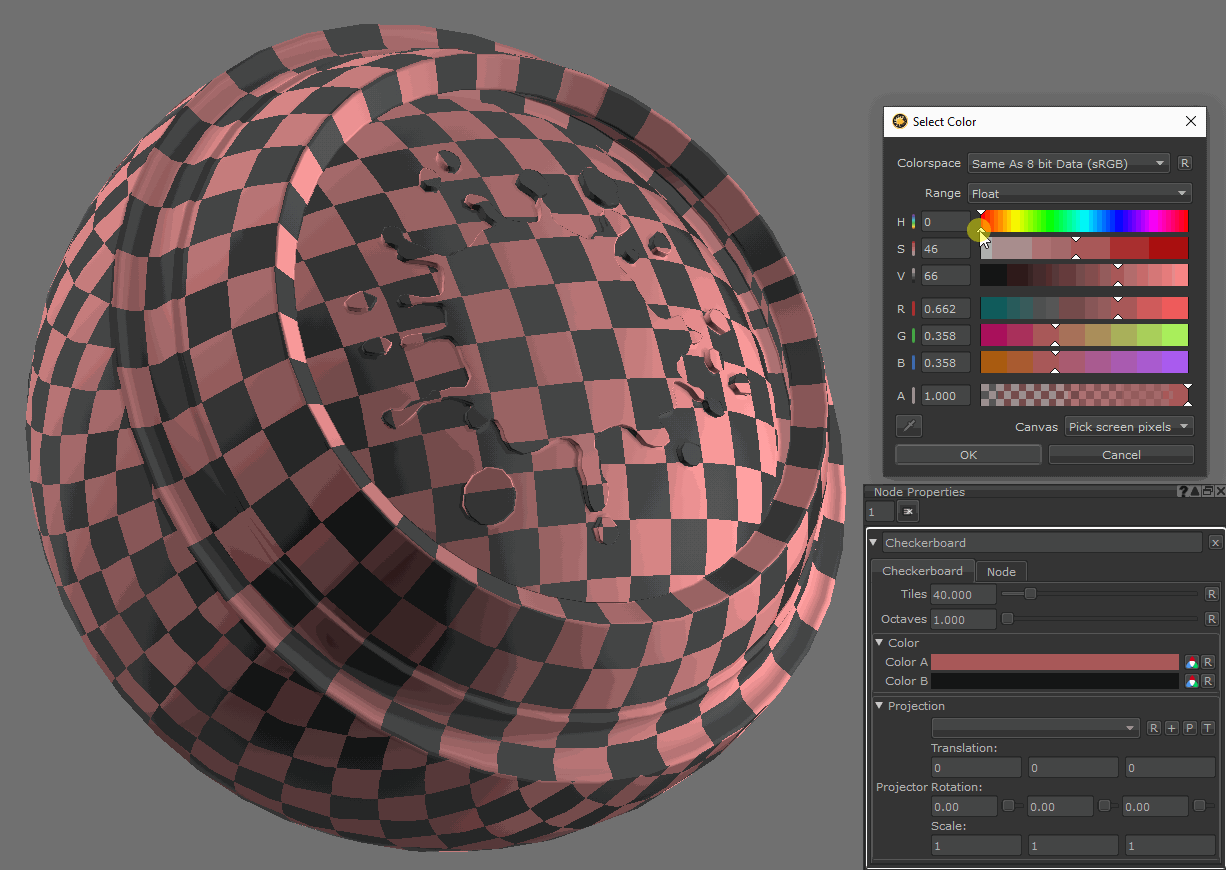Screen dimensions: 1226x870
Task: Reset Tiles value with its R icon
Action: pyautogui.click(x=1211, y=594)
